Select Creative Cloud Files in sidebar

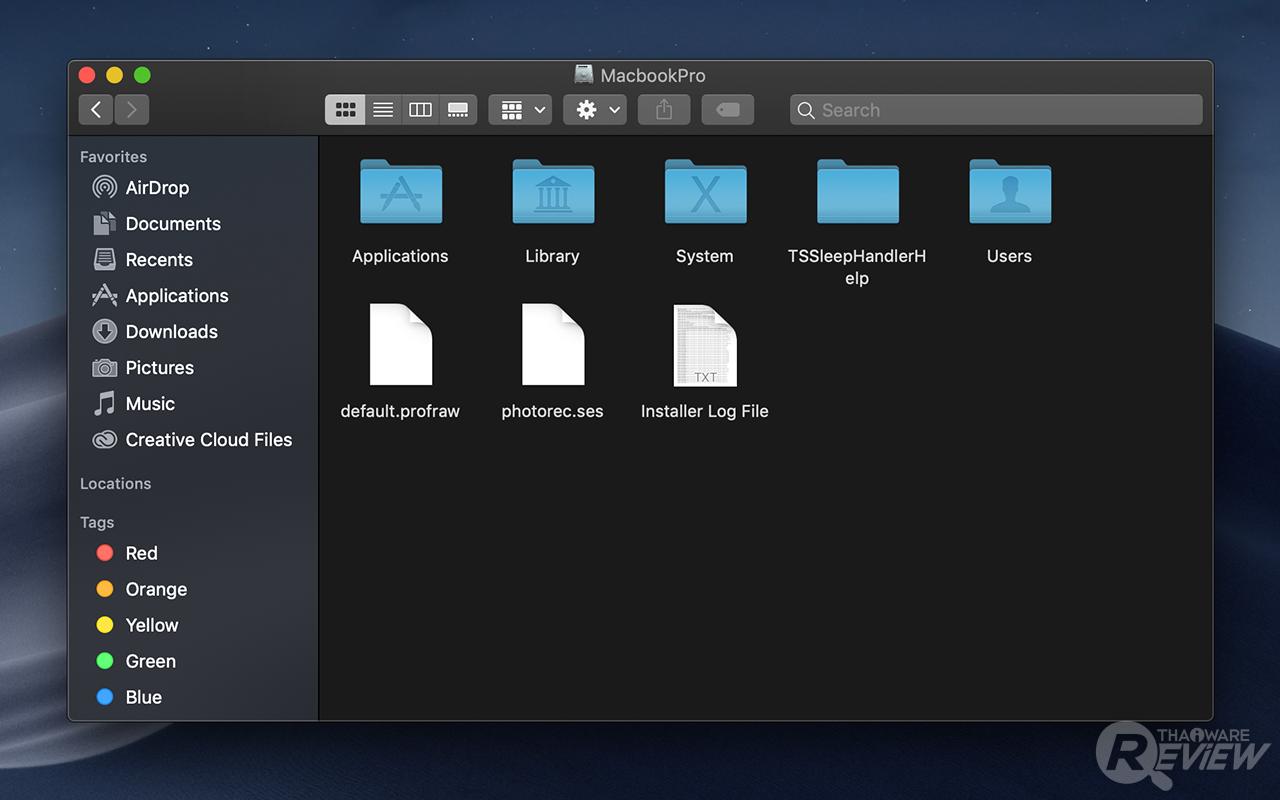coord(208,440)
